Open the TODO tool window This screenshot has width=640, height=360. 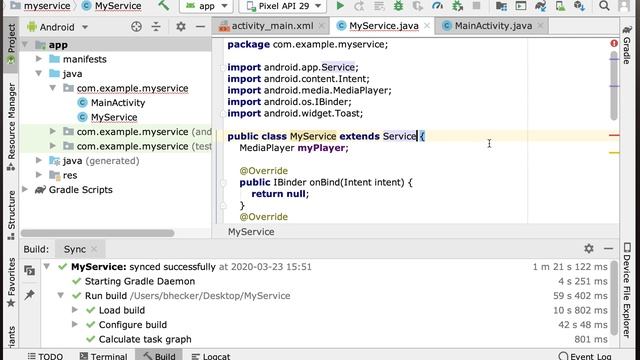(x=45, y=356)
